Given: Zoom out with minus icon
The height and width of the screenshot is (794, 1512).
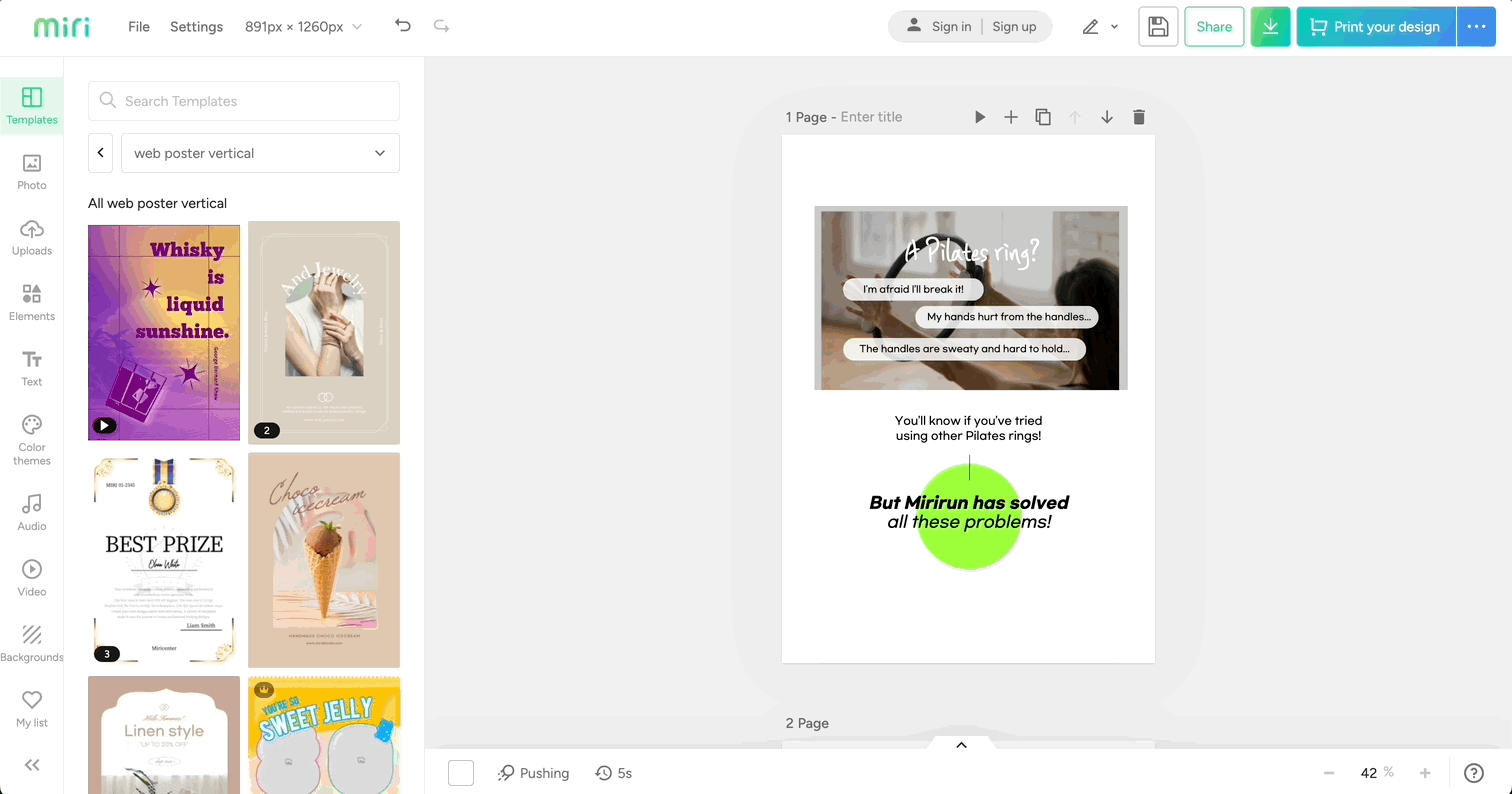Looking at the screenshot, I should [1329, 773].
